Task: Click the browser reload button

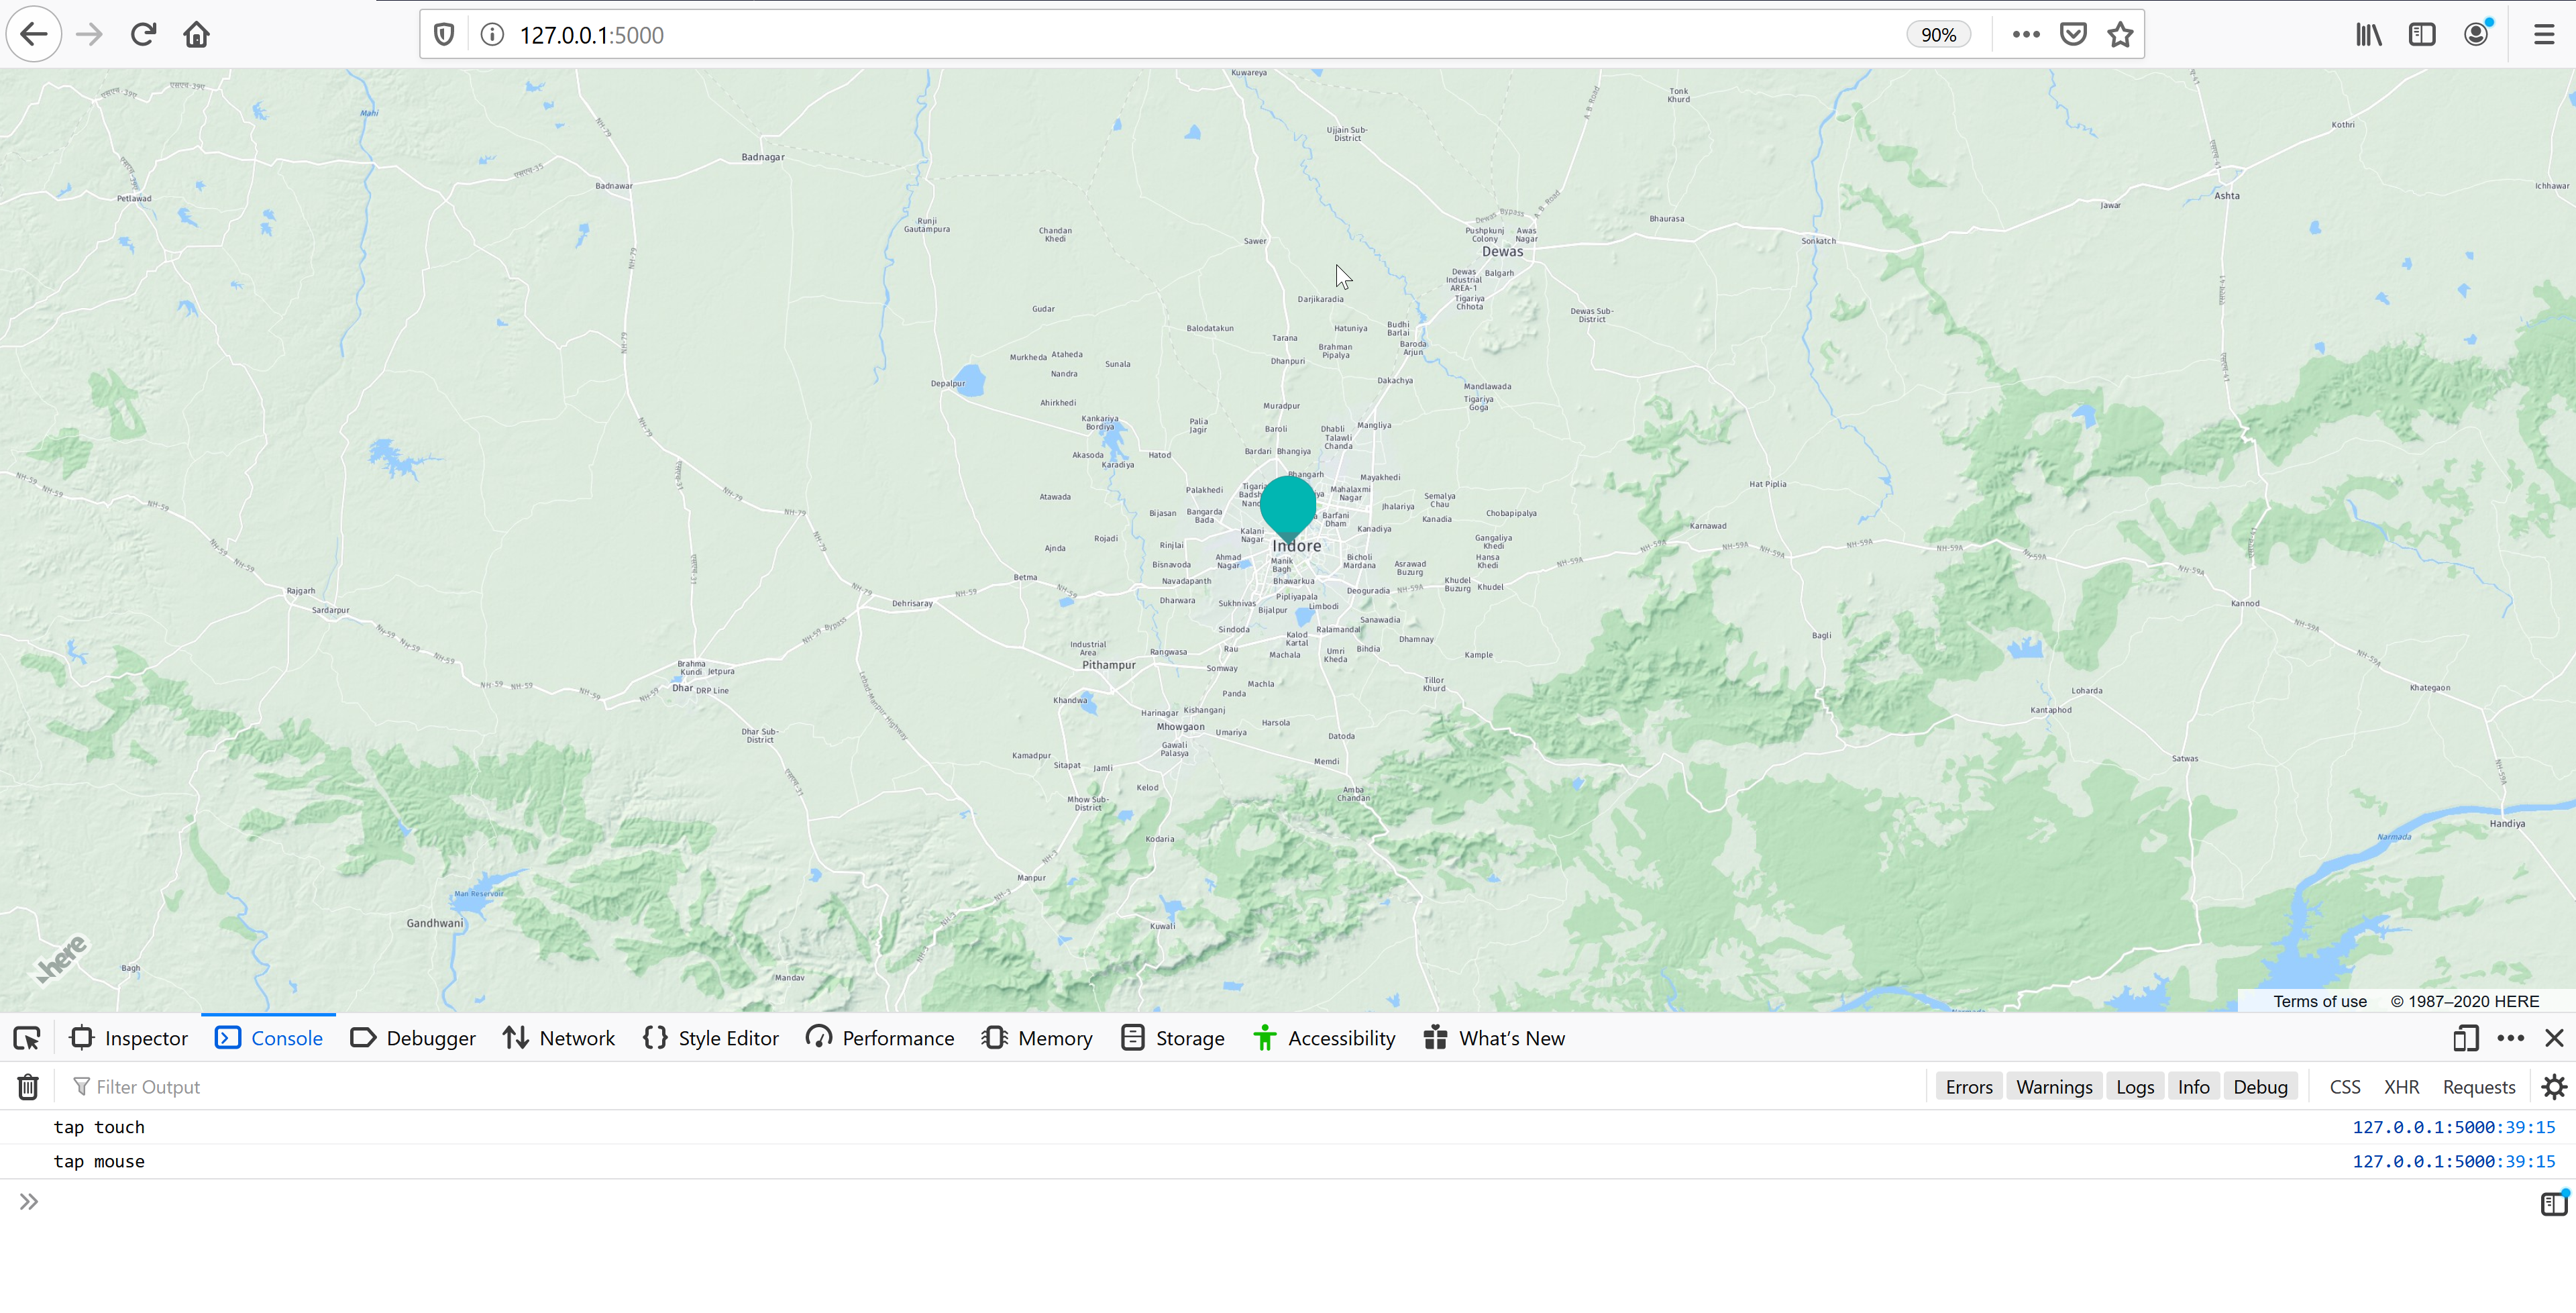Action: 143,35
